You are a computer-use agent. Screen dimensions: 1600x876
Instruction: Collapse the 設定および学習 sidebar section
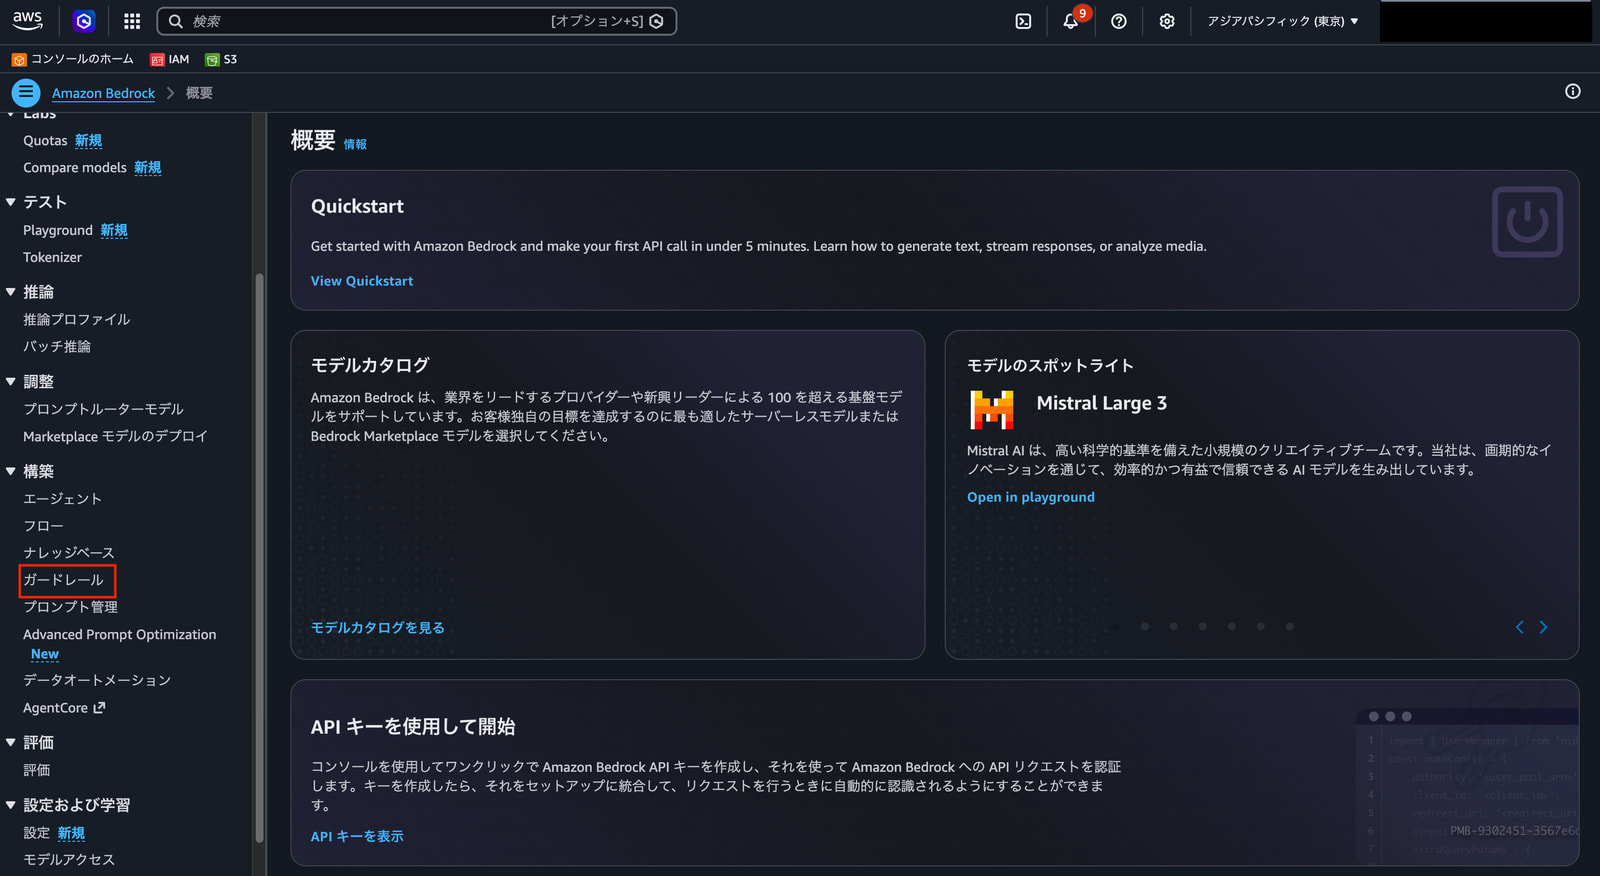[11, 805]
